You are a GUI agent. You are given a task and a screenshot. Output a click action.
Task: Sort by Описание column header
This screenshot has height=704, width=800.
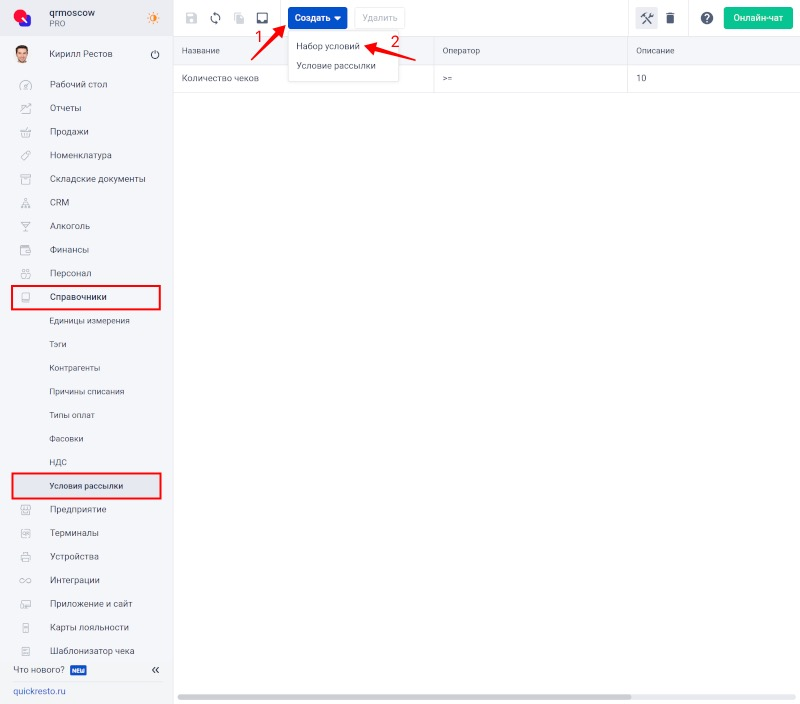(655, 51)
